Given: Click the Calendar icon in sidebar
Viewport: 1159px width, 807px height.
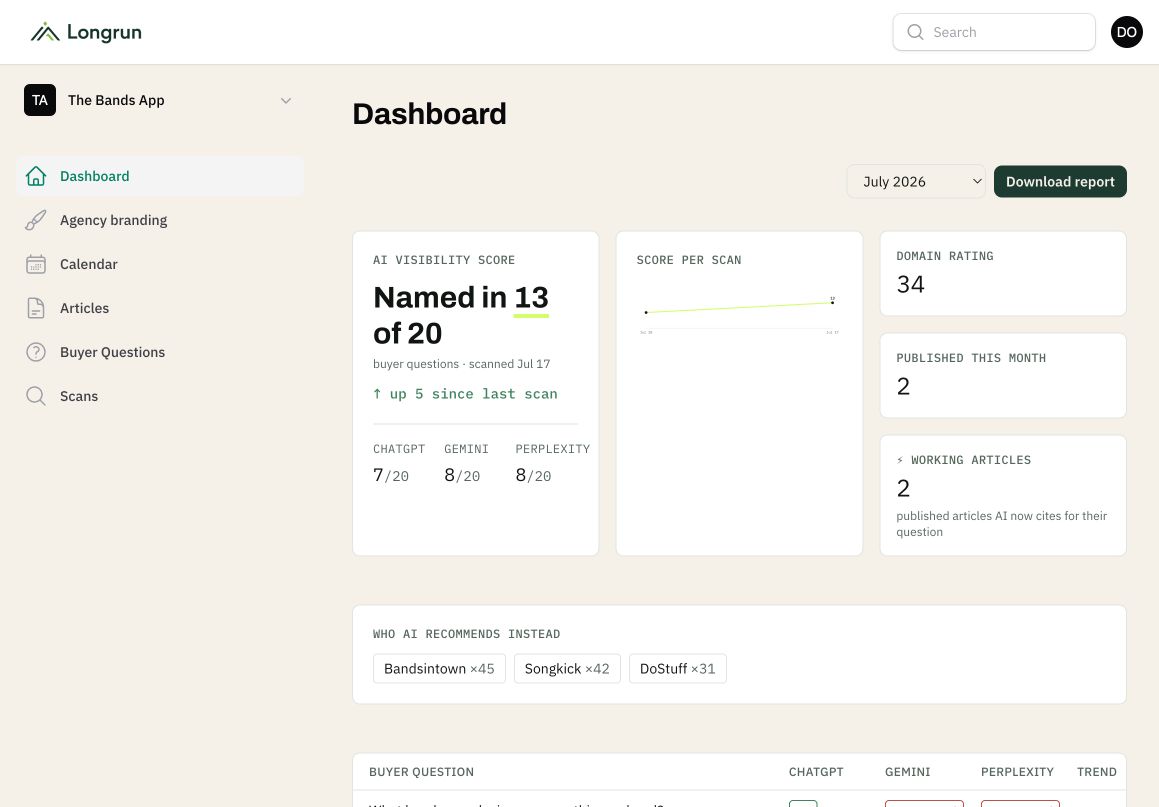Looking at the screenshot, I should pyautogui.click(x=35, y=264).
